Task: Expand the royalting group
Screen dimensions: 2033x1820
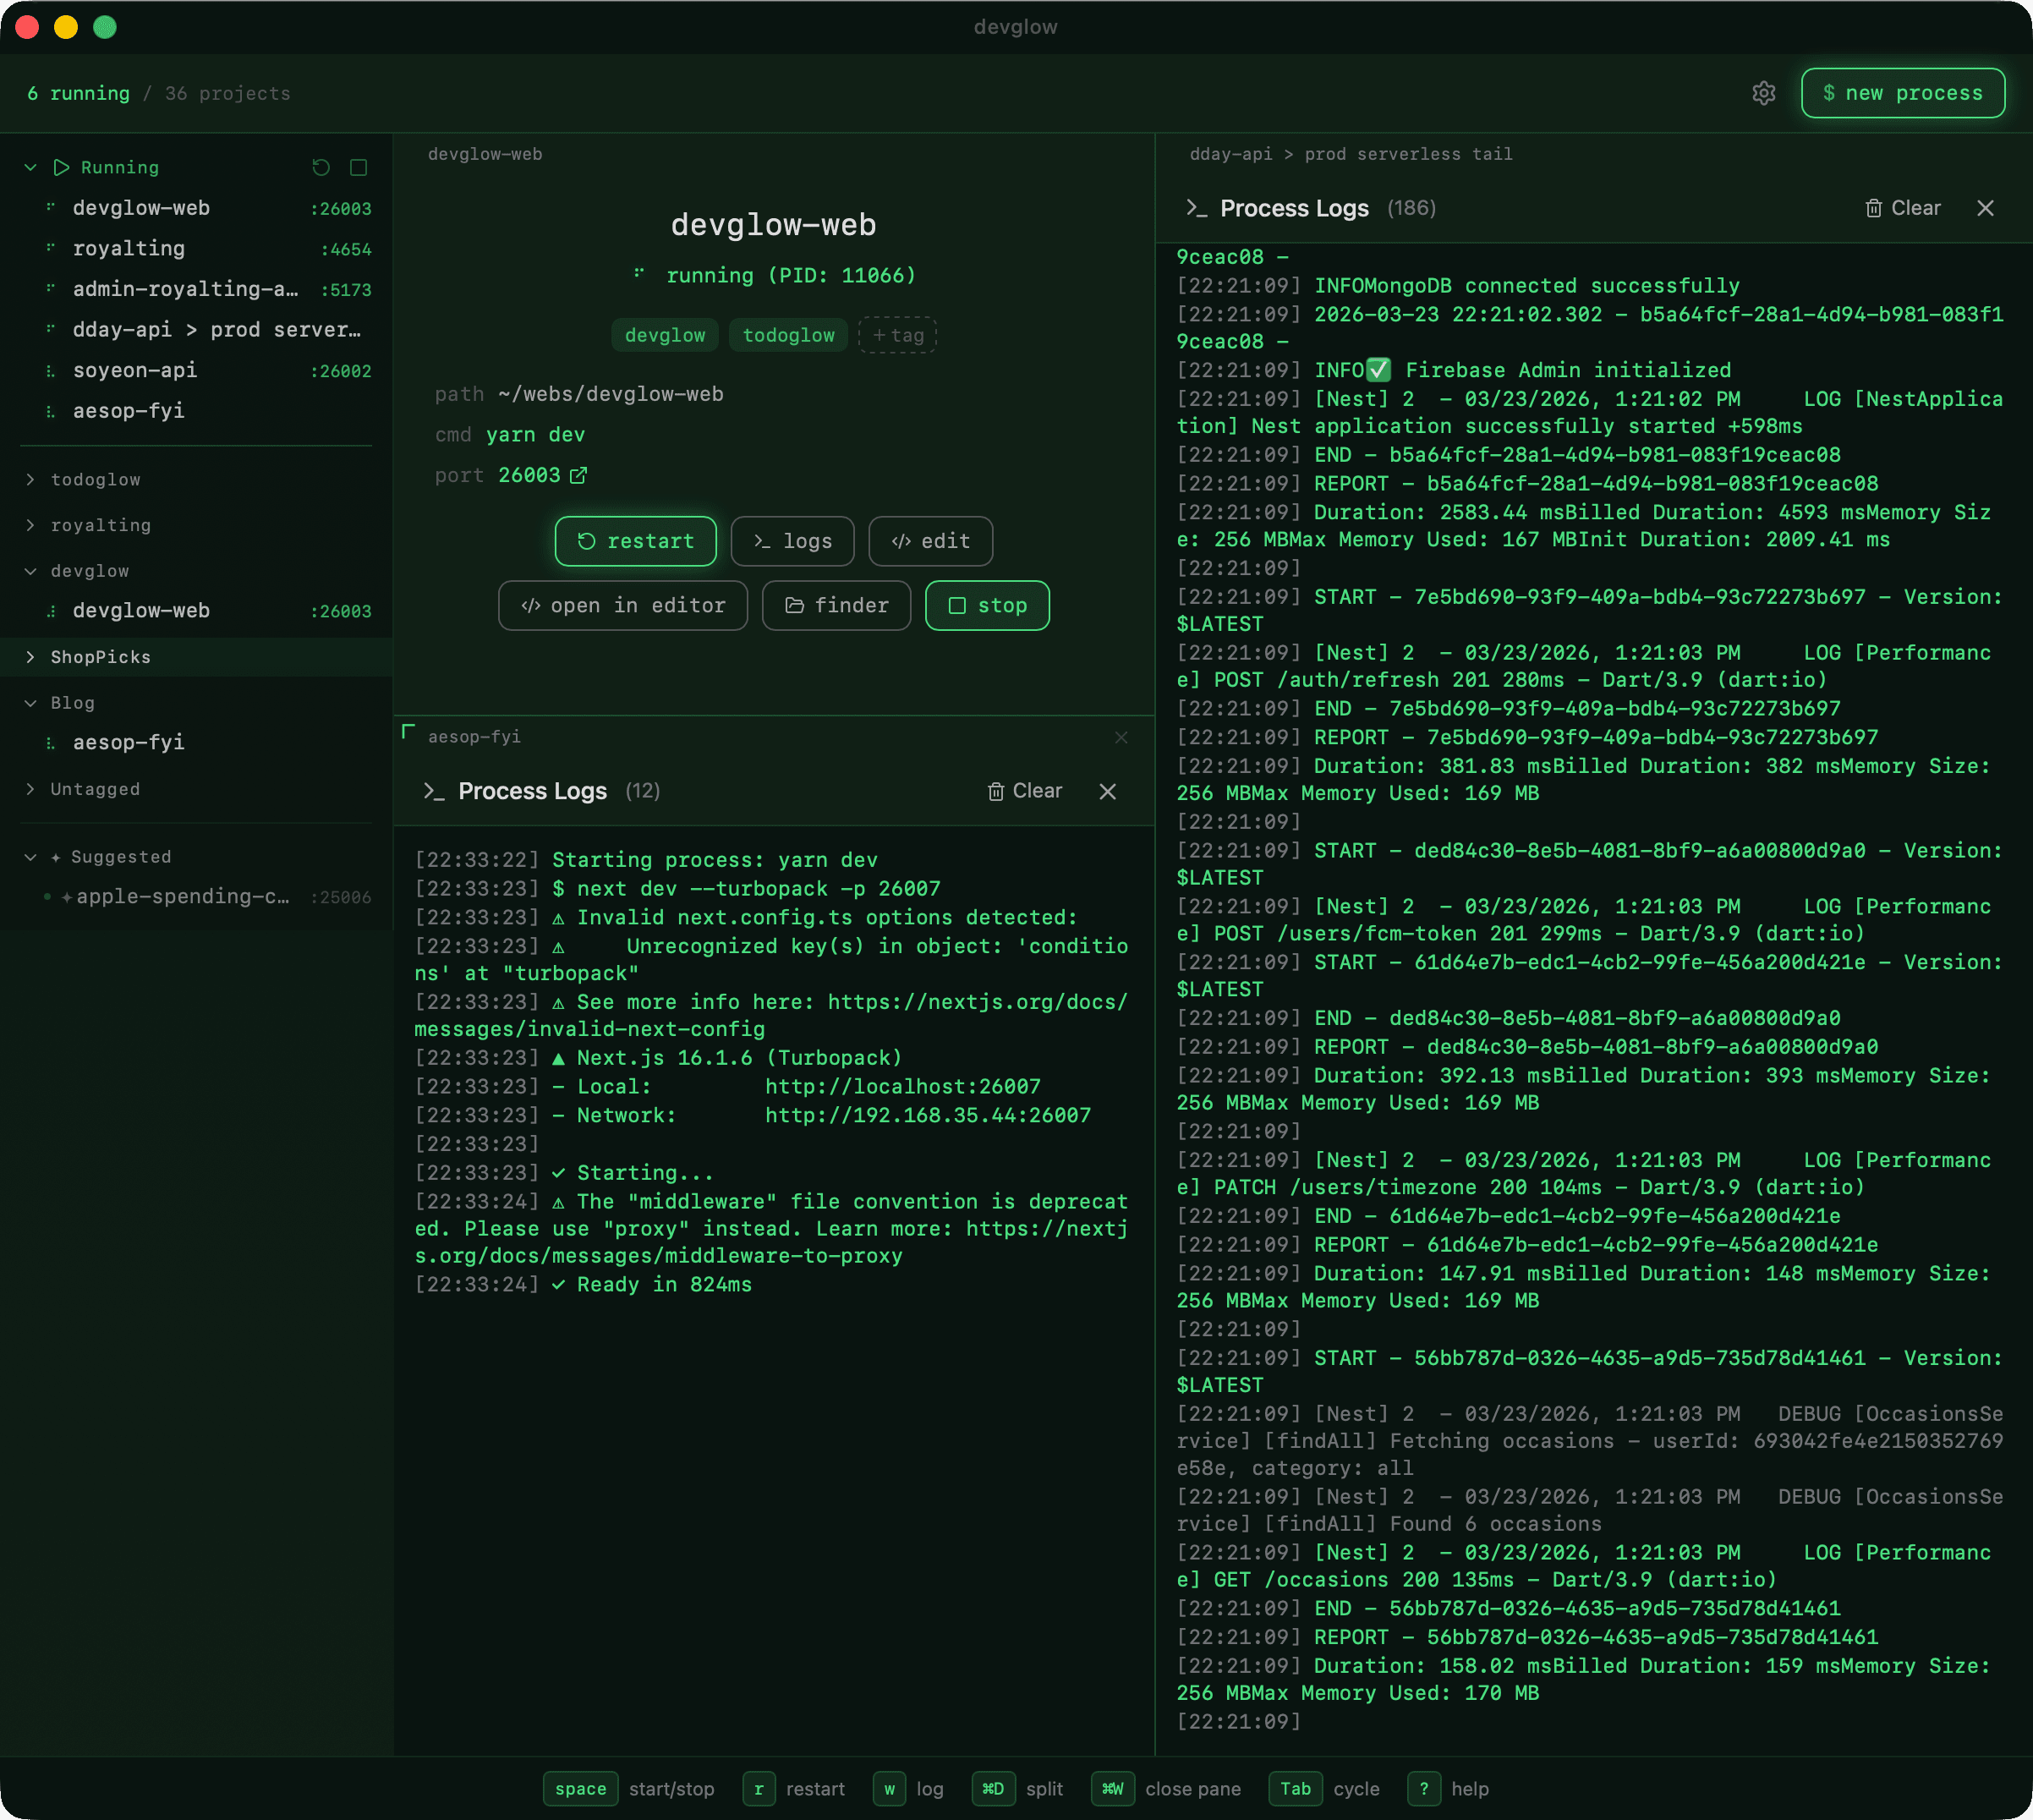Action: tap(196, 525)
